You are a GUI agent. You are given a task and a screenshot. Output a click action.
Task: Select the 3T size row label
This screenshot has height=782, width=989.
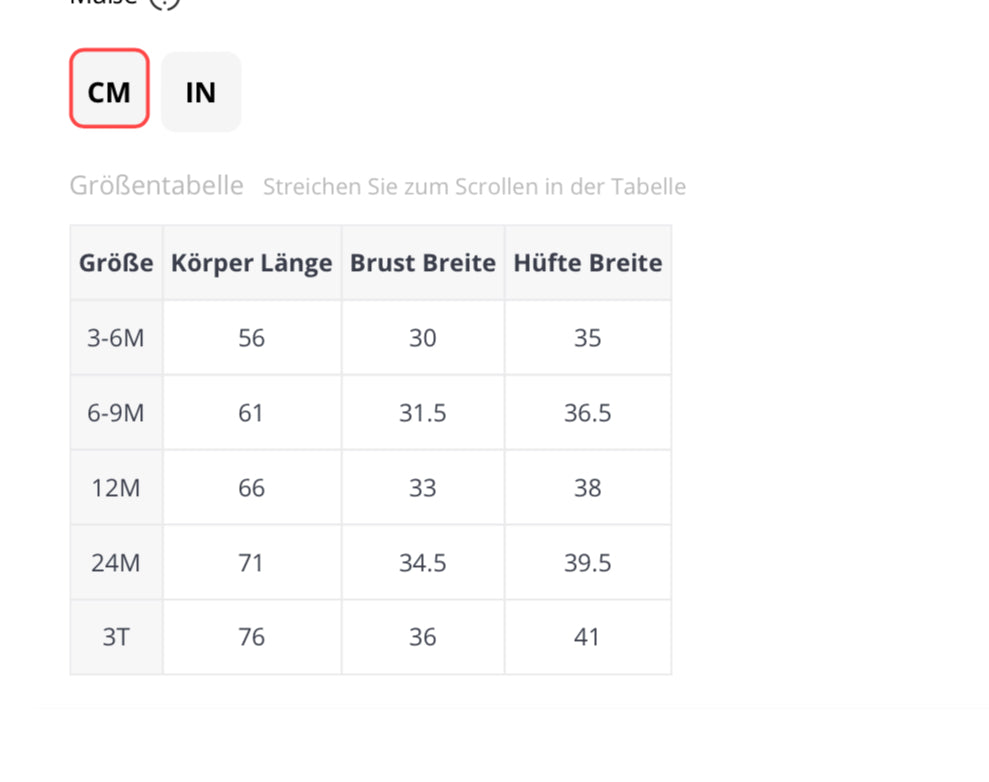tap(116, 637)
